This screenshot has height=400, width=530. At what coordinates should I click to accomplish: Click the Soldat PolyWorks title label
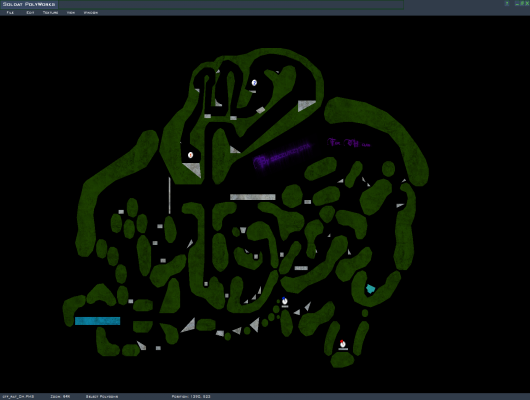coord(29,4)
